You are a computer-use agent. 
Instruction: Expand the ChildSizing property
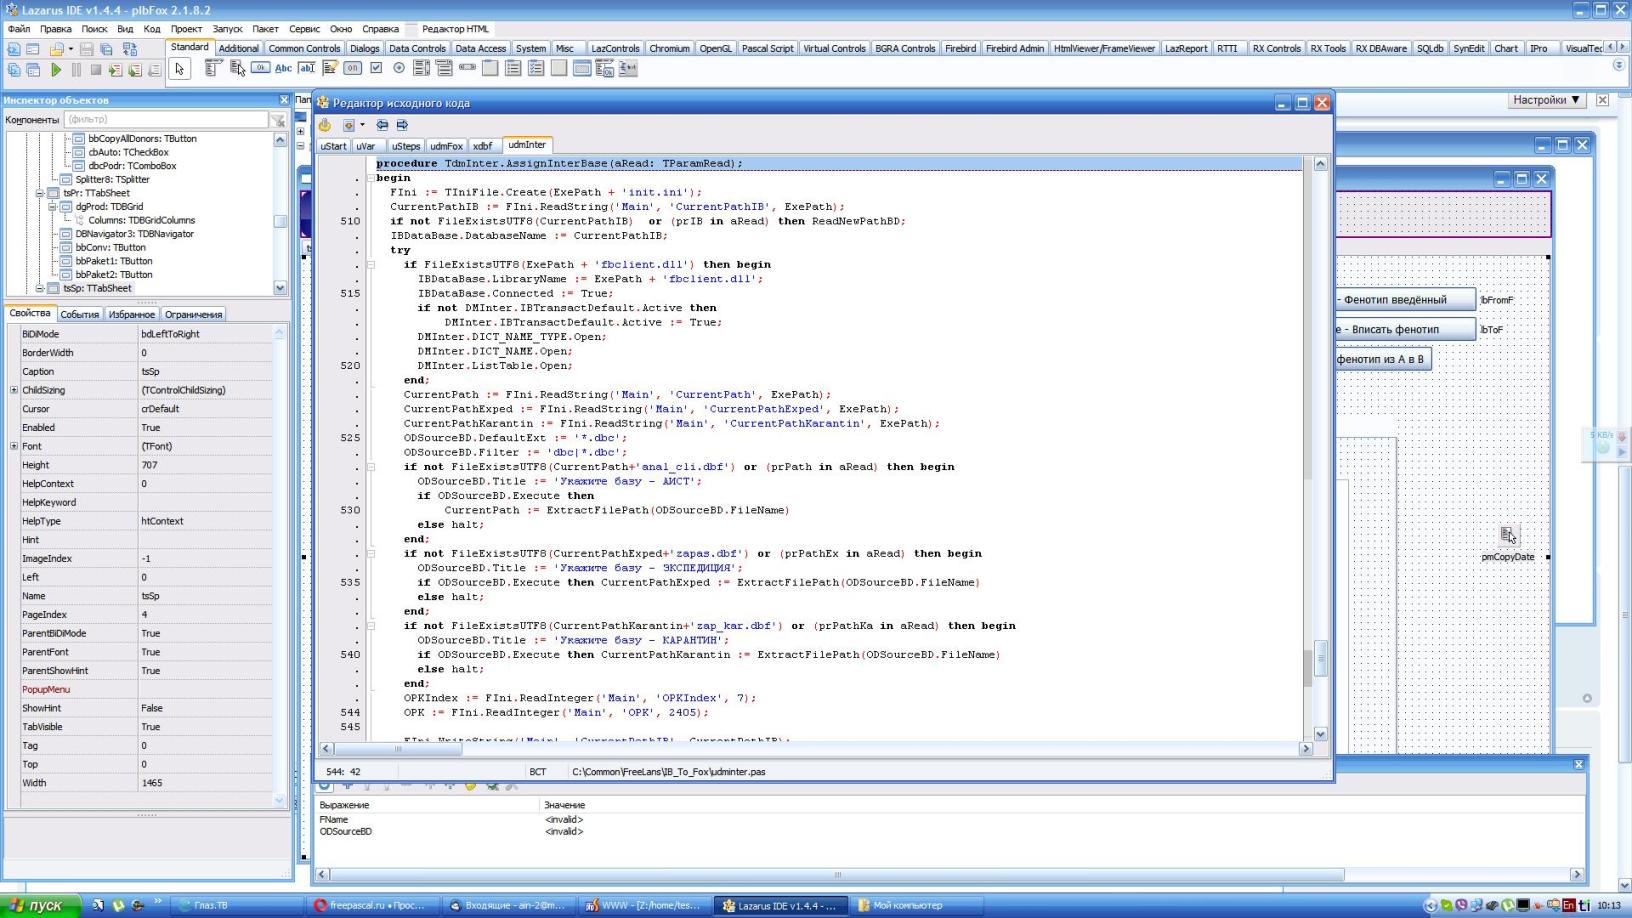14,390
